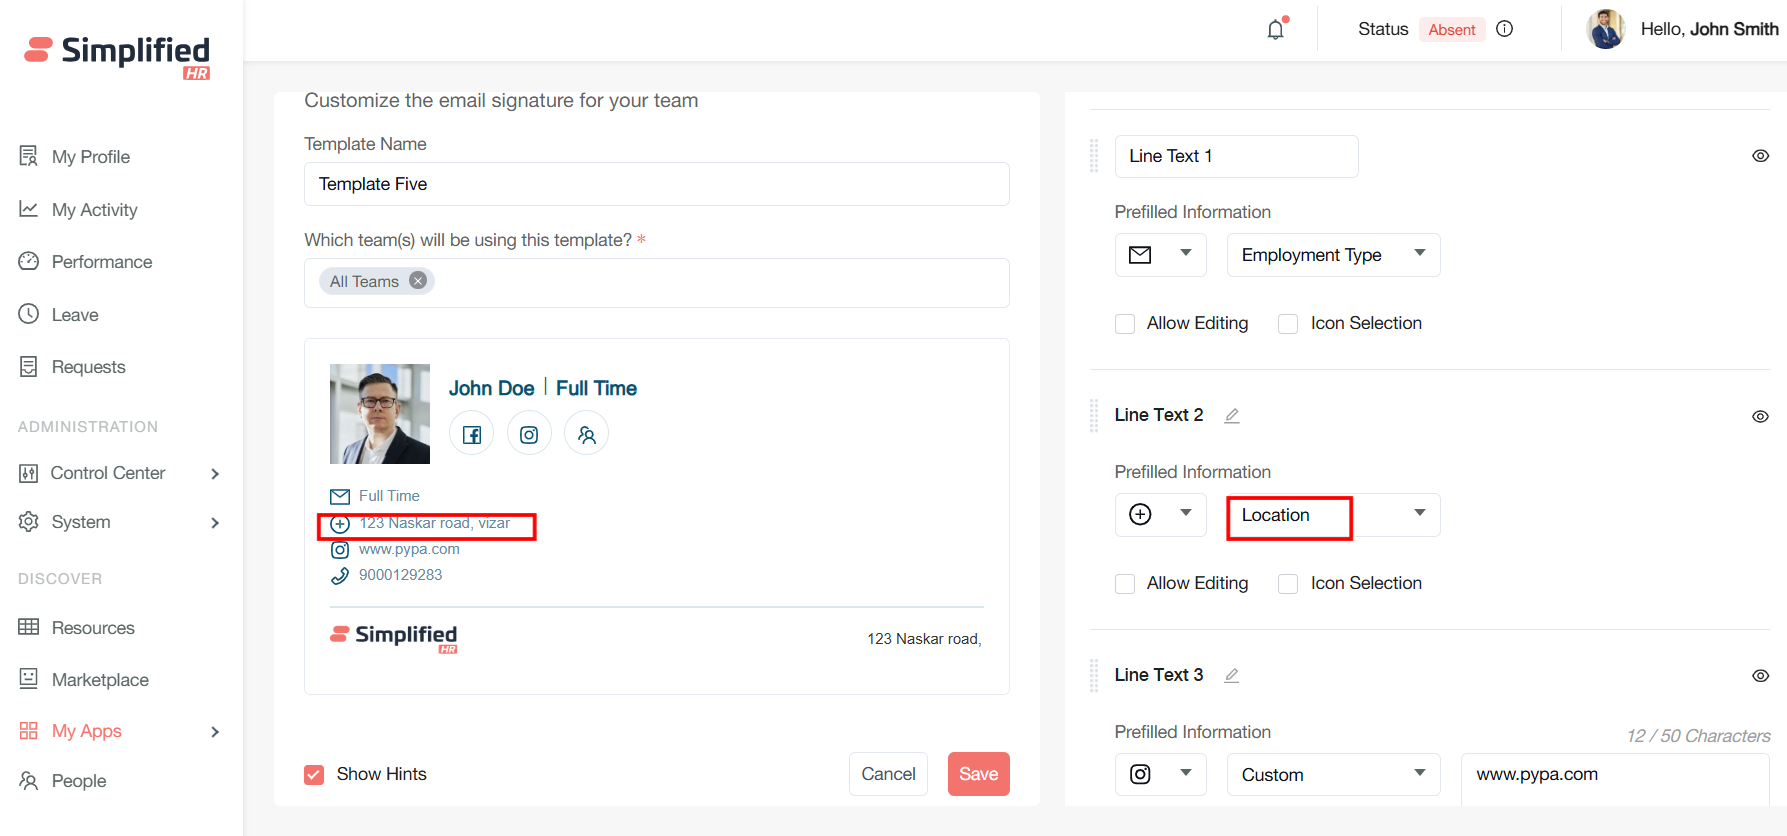Image resolution: width=1787 pixels, height=836 pixels.
Task: Click the Template Name input field
Action: coord(656,184)
